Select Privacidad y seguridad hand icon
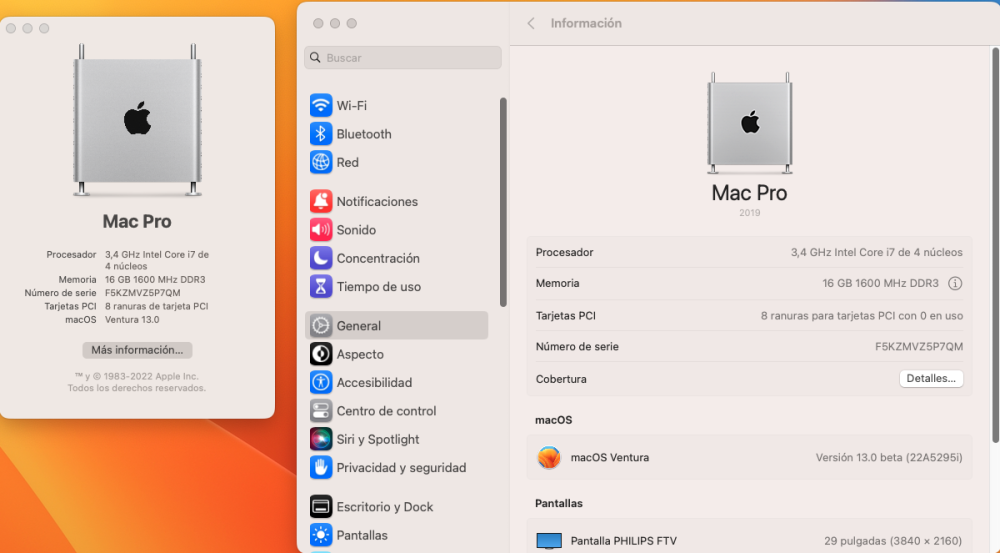Screen dimensions: 1000x553 pyautogui.click(x=321, y=468)
